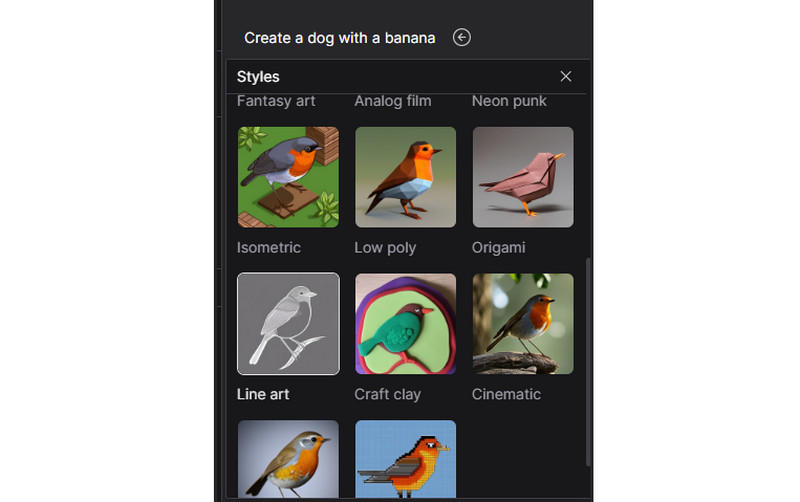Select the pixel art bird thumbnail

(x=405, y=458)
